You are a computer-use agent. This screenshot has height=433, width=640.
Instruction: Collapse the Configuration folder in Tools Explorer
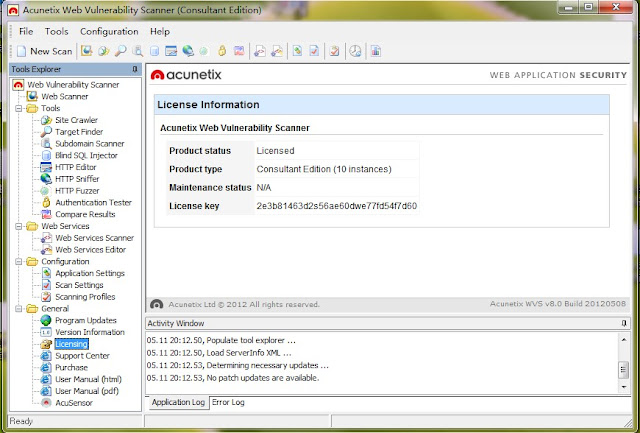(x=19, y=262)
